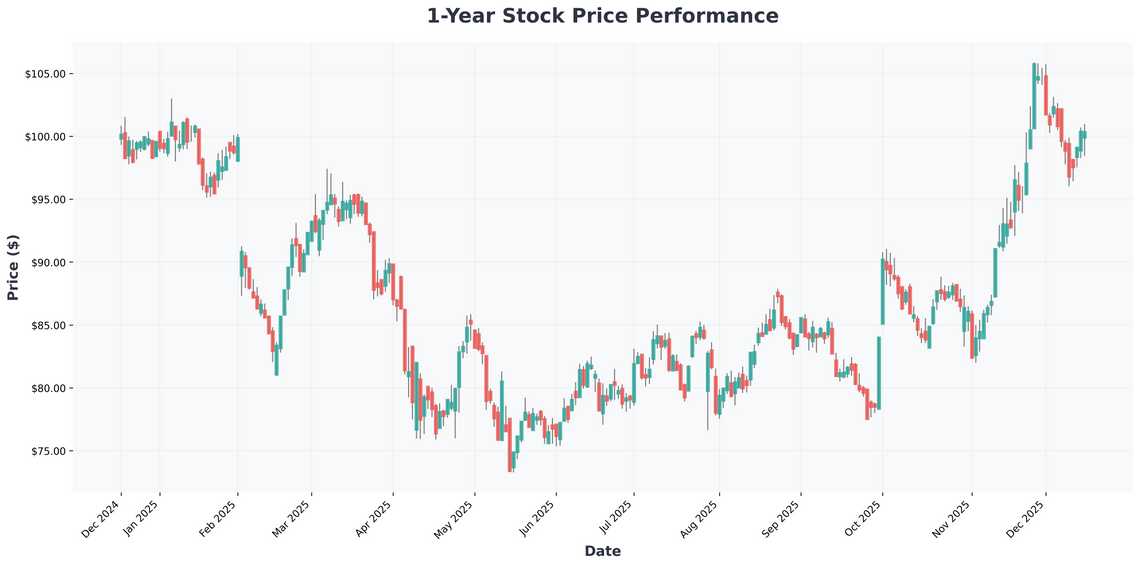1140x566 pixels.
Task: Click the chart title '1-Year Stock Price Performance'
Action: point(602,16)
